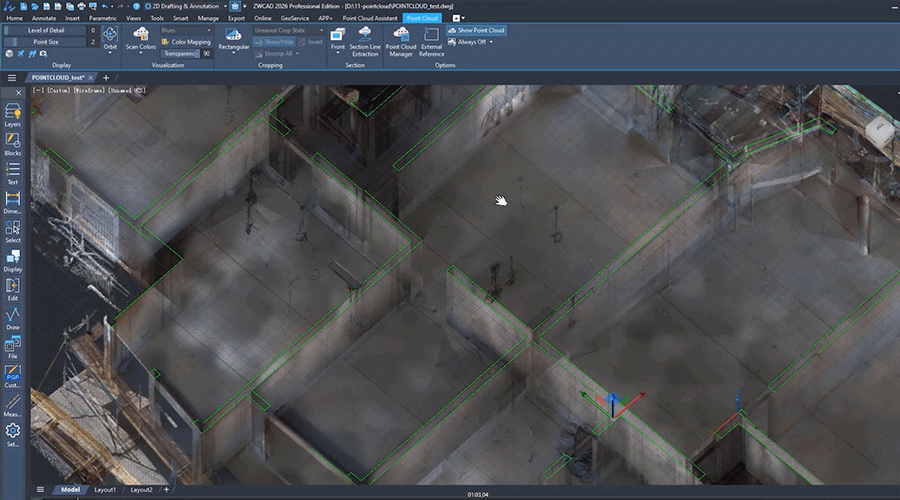Screen dimensions: 900x500
Task: Expand the Scan Colors dropdown arrow
Action: (x=141, y=53)
